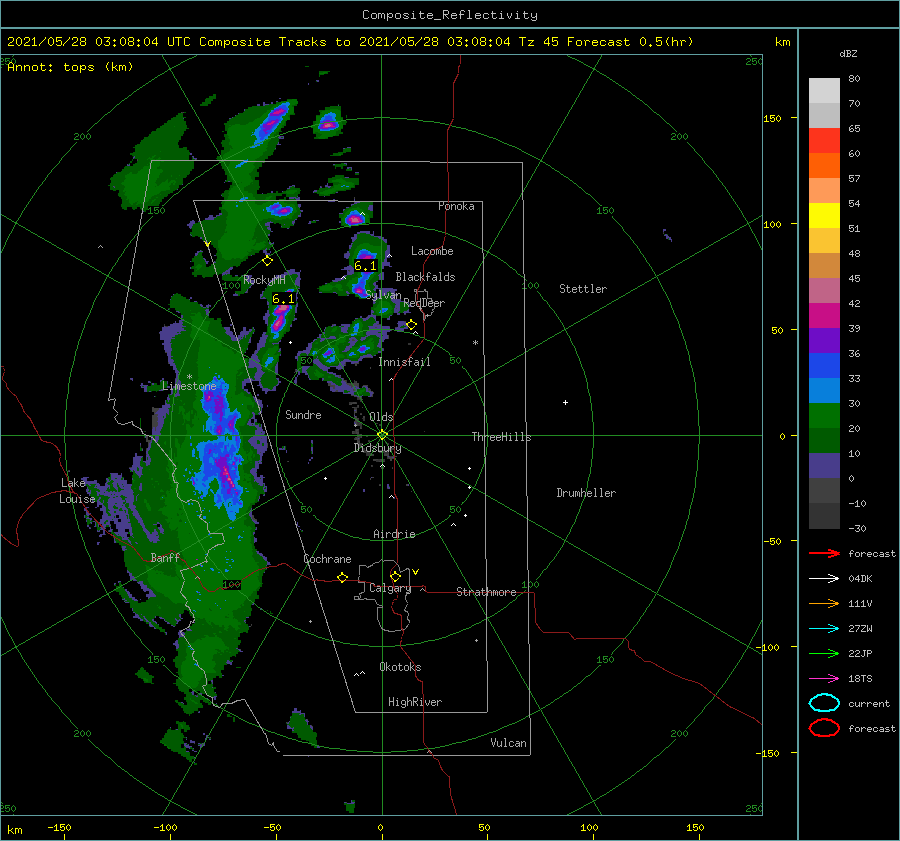The width and height of the screenshot is (900, 841).
Task: Select the 6.1 storm top label below RockyMH
Action: point(283,299)
